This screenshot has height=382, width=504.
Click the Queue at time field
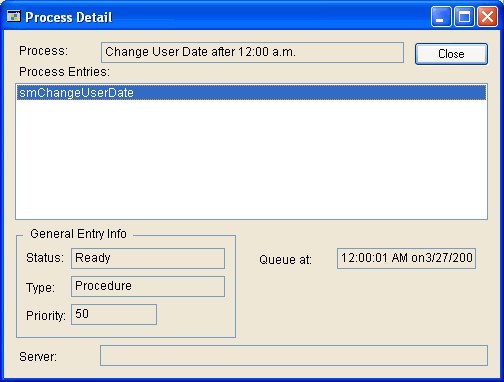coord(406,258)
